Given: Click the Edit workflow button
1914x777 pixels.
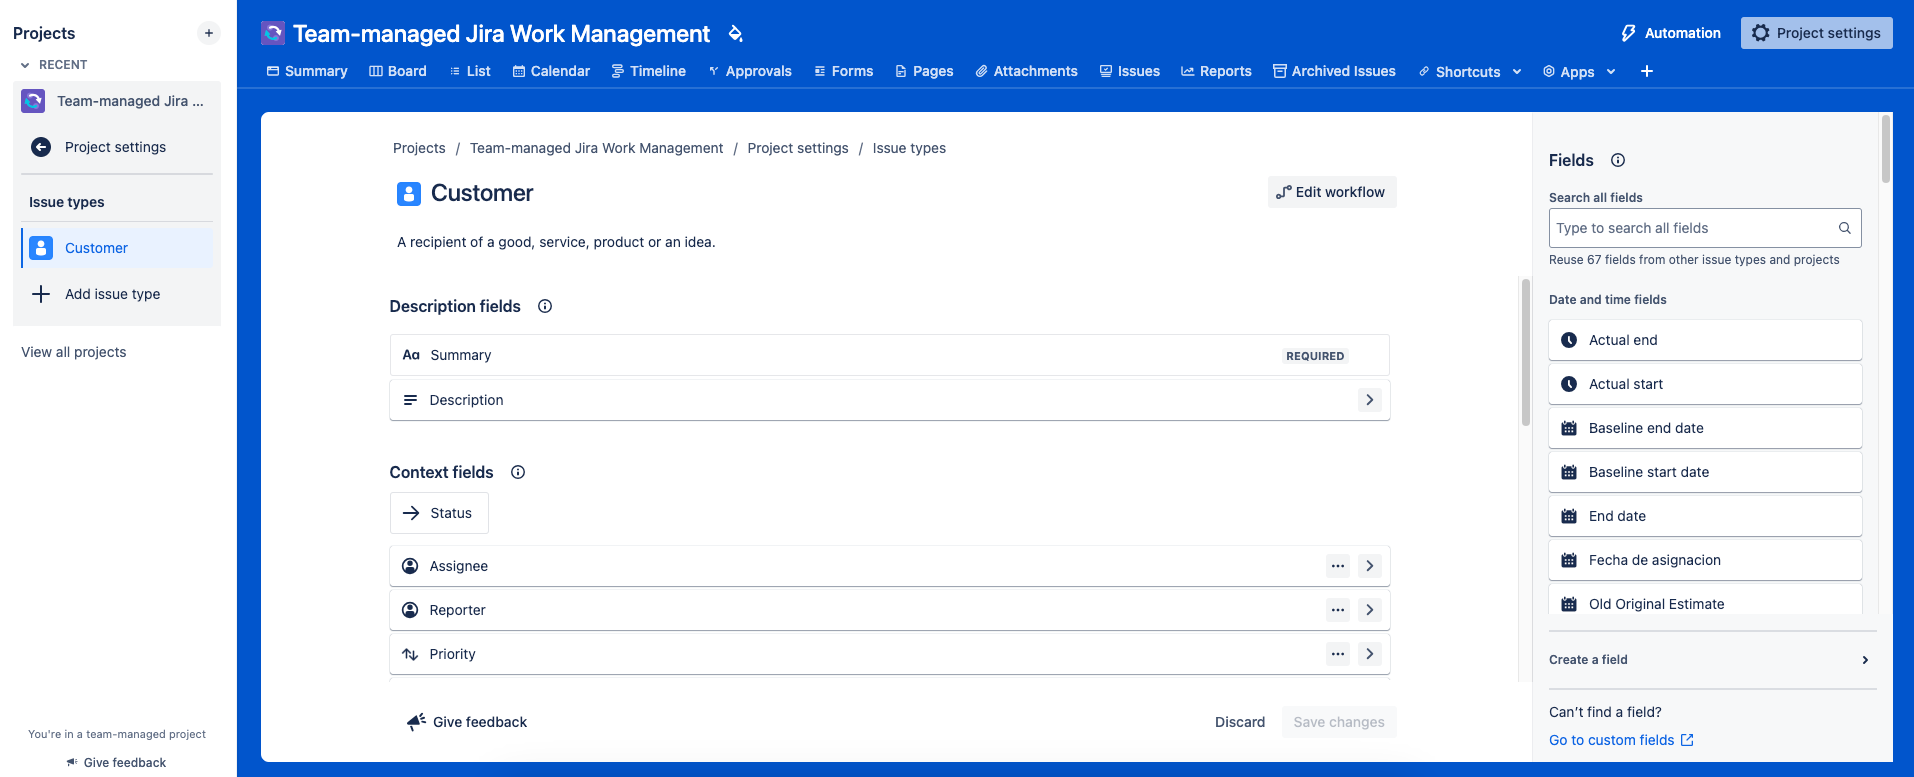Looking at the screenshot, I should point(1331,192).
